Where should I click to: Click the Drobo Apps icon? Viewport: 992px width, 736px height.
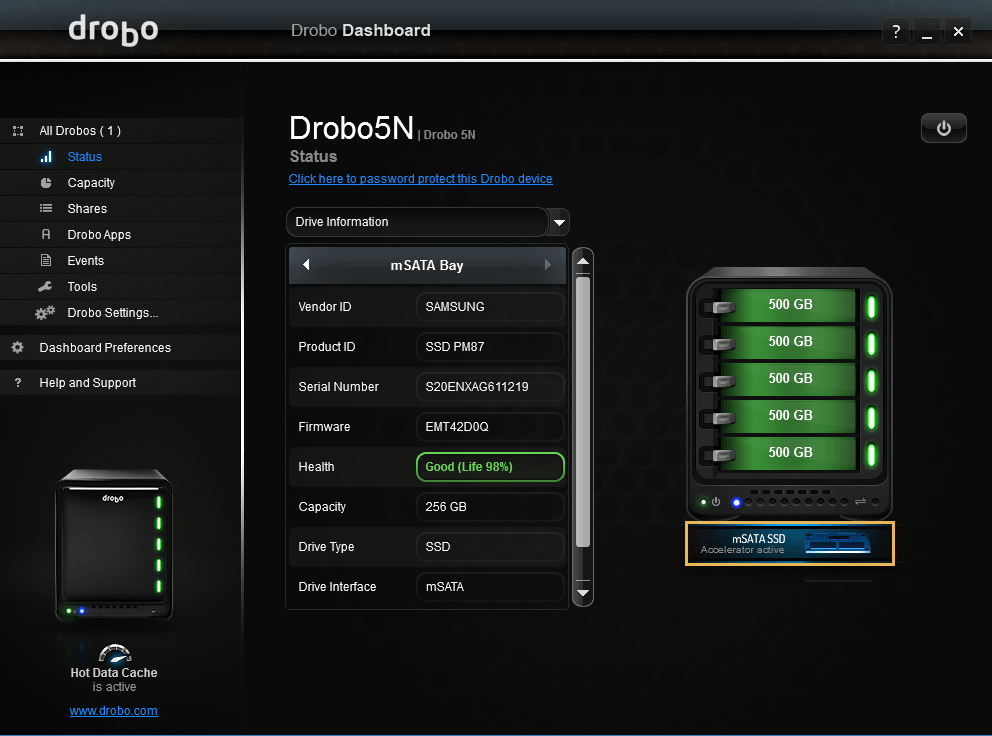tap(46, 234)
